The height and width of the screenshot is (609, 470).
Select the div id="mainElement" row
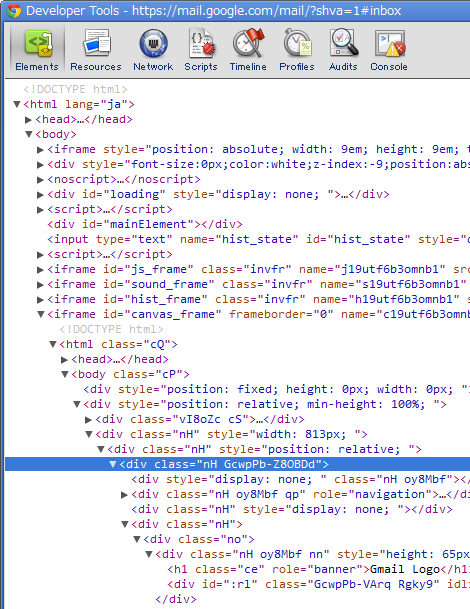pyautogui.click(x=145, y=224)
